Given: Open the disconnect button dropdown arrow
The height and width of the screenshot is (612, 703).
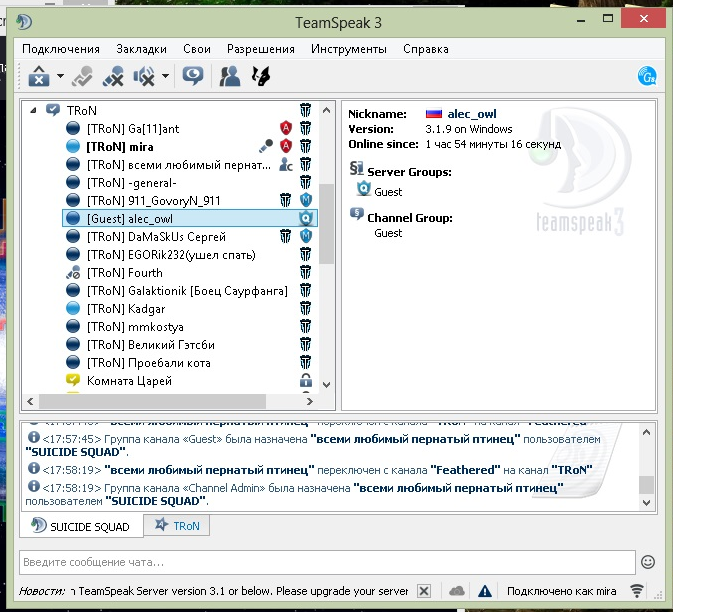Looking at the screenshot, I should (60, 76).
